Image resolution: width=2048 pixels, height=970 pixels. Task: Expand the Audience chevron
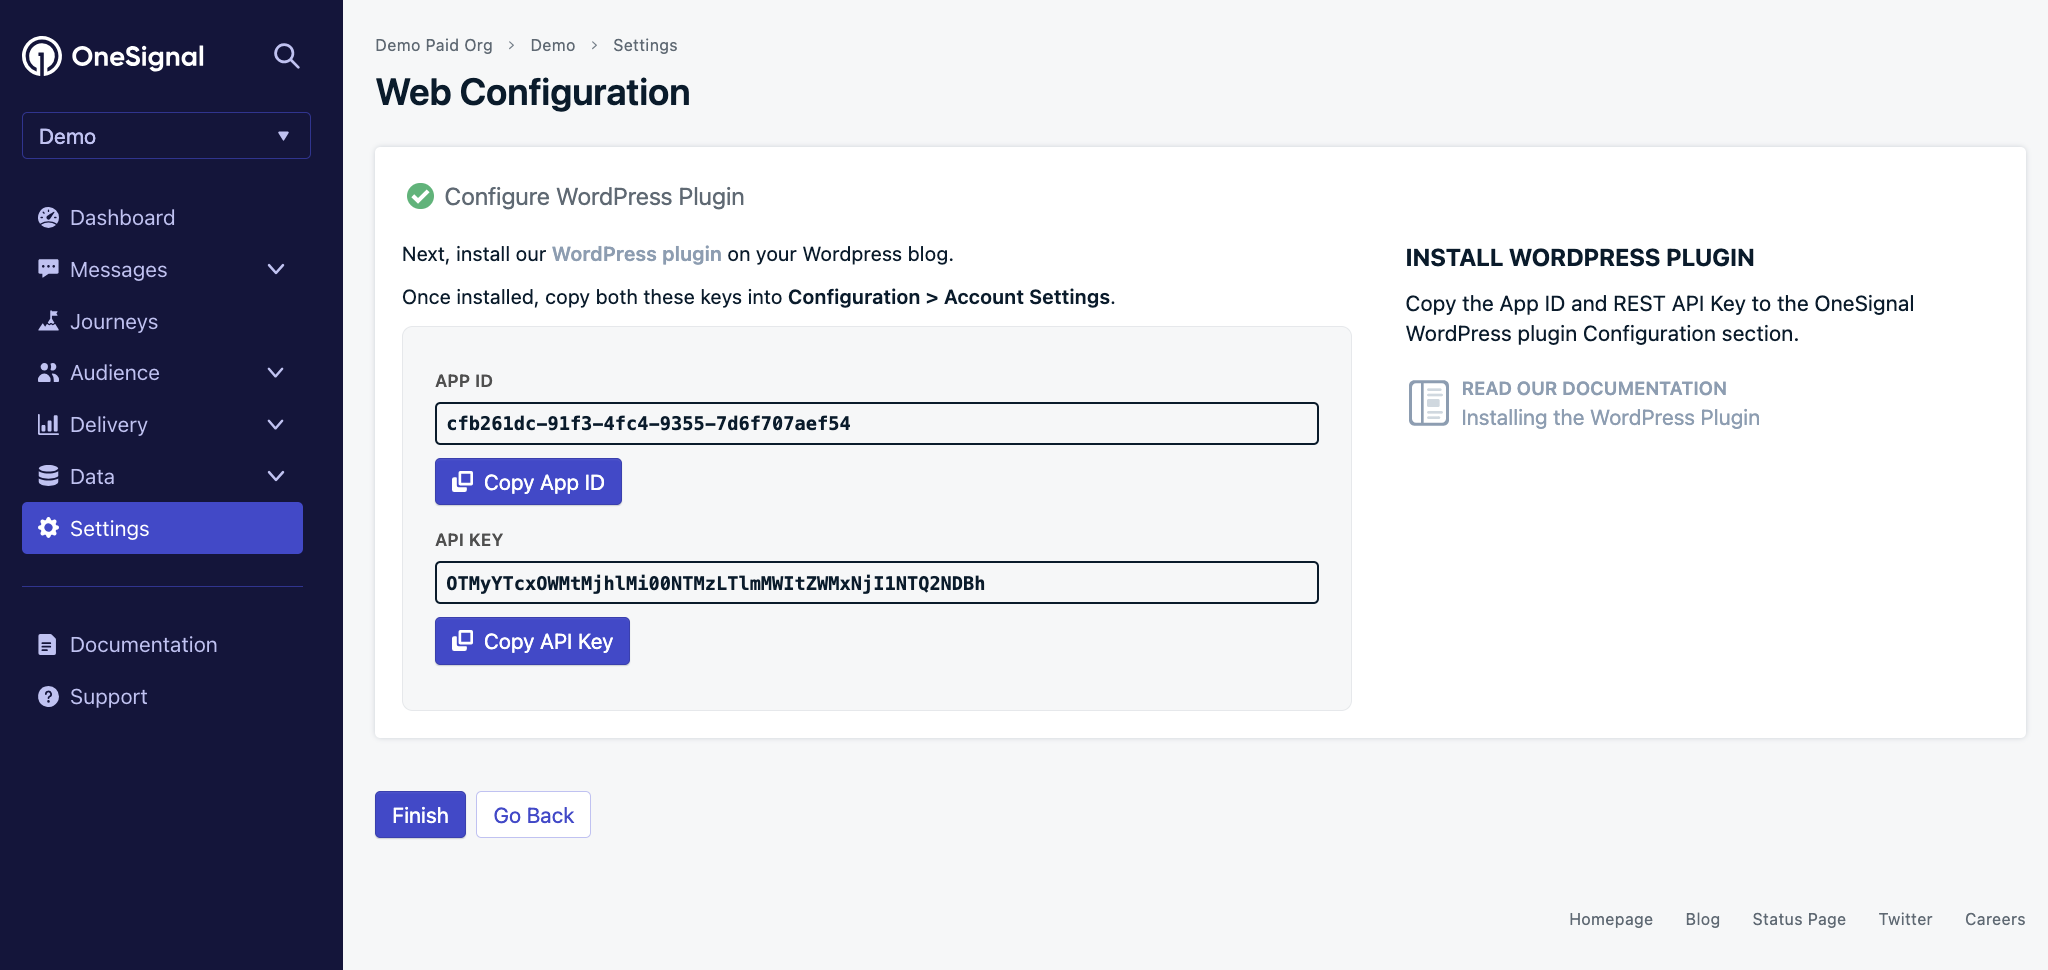[276, 372]
